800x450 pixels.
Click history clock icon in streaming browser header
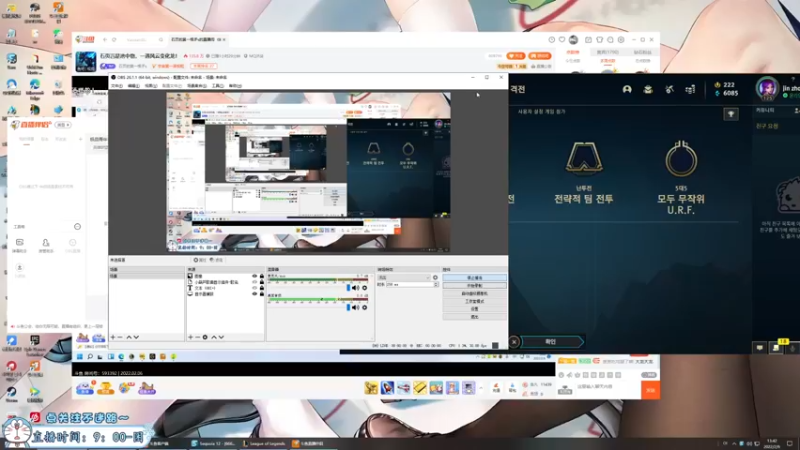point(552,39)
